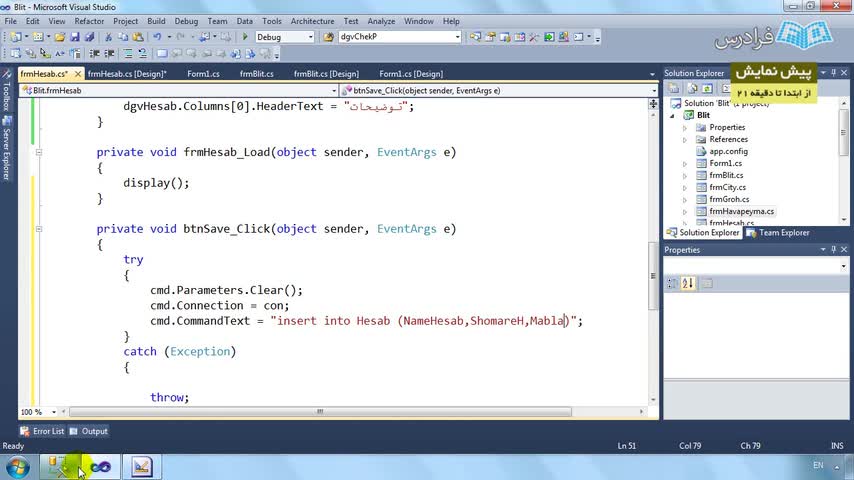Open the dgvChekP find combo box
The height and width of the screenshot is (480, 854).
[457, 37]
